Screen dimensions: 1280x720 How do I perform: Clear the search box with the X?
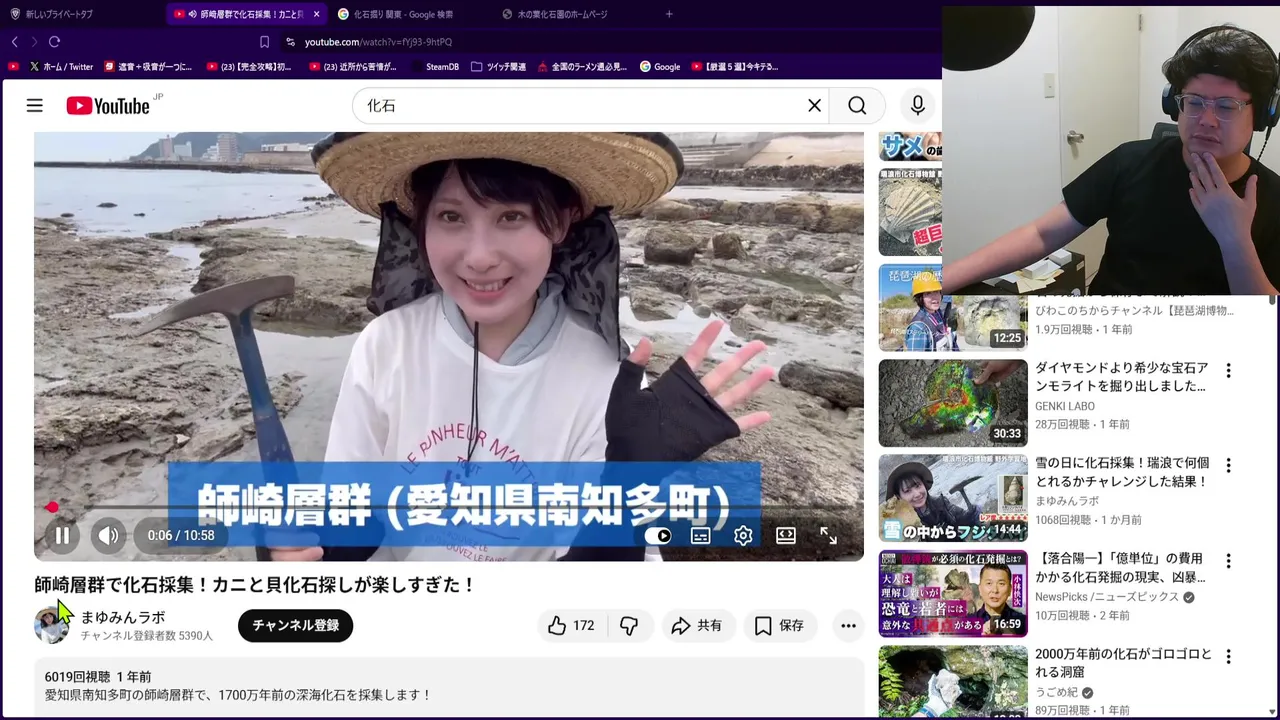[814, 106]
